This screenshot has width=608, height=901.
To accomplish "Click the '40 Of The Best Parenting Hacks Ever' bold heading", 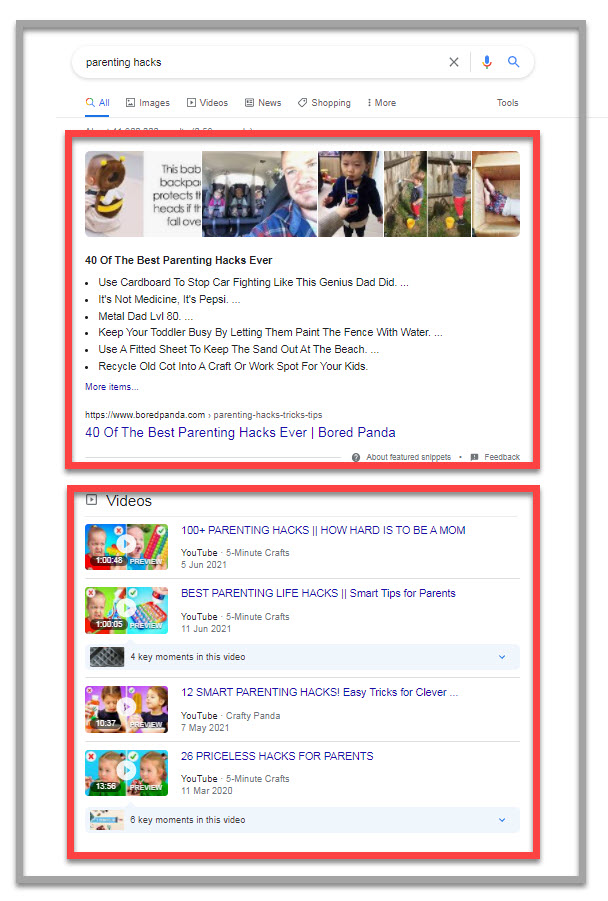I will tap(179, 260).
